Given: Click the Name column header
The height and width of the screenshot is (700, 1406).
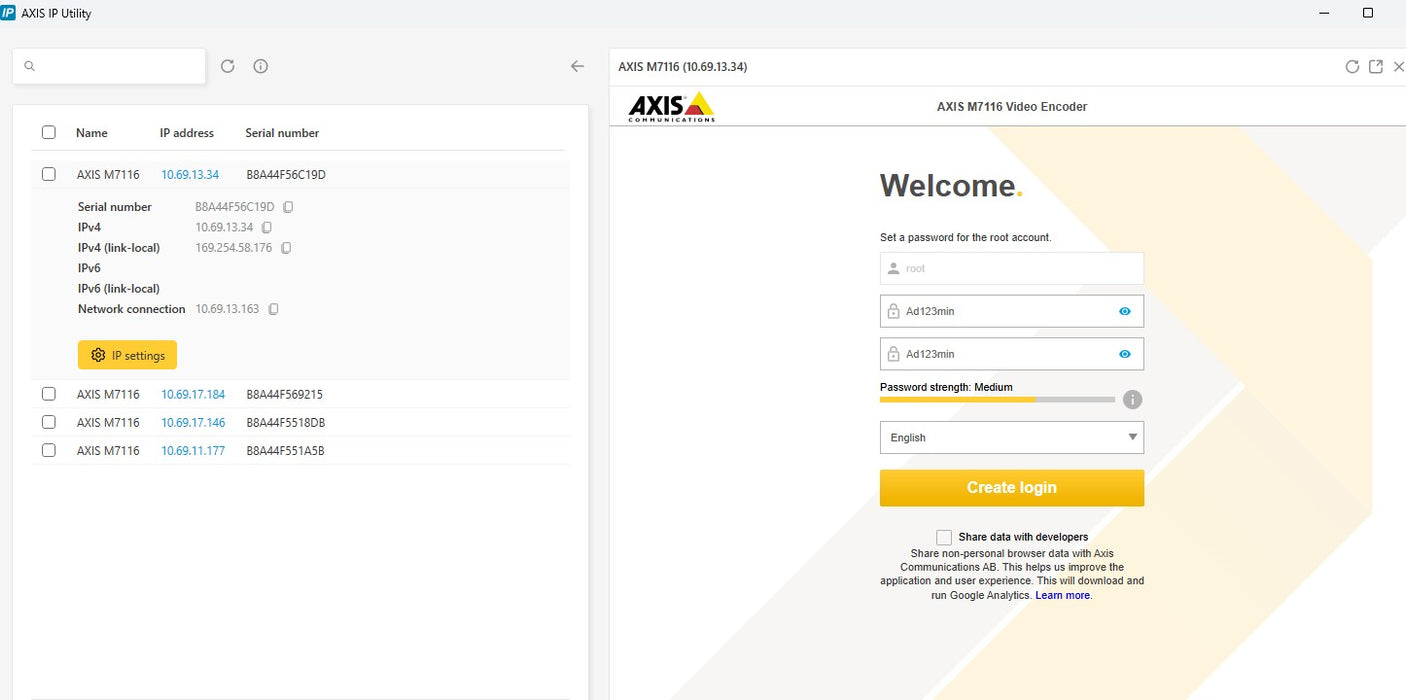Looking at the screenshot, I should coord(92,132).
